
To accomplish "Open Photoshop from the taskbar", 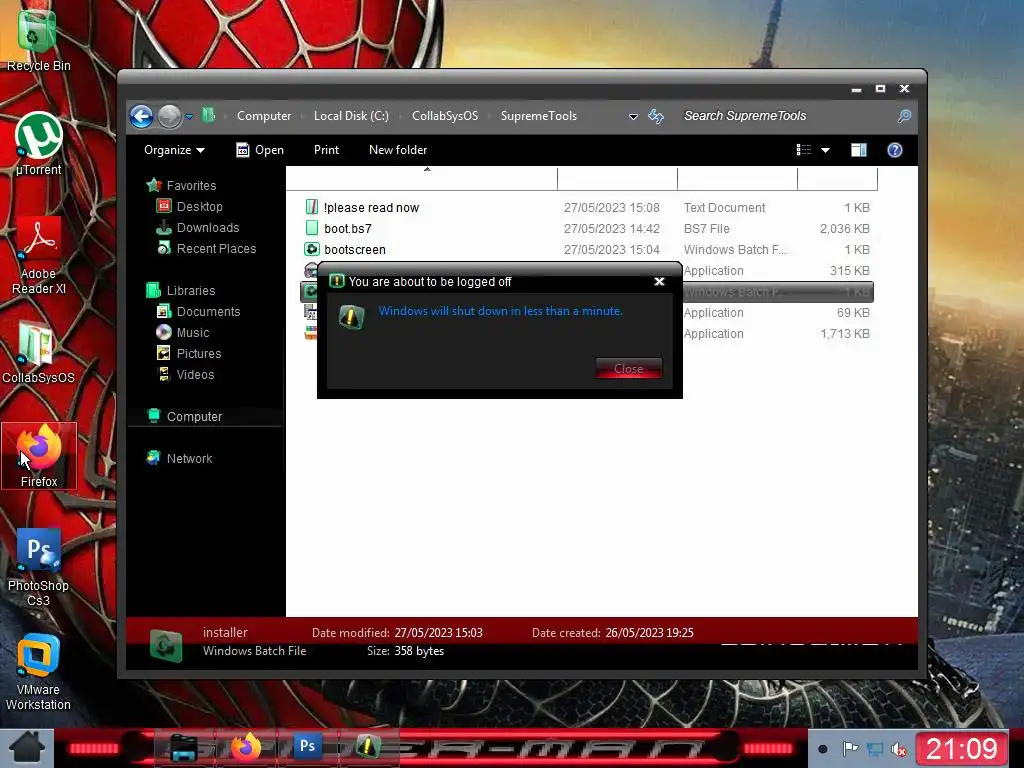I will click(307, 746).
